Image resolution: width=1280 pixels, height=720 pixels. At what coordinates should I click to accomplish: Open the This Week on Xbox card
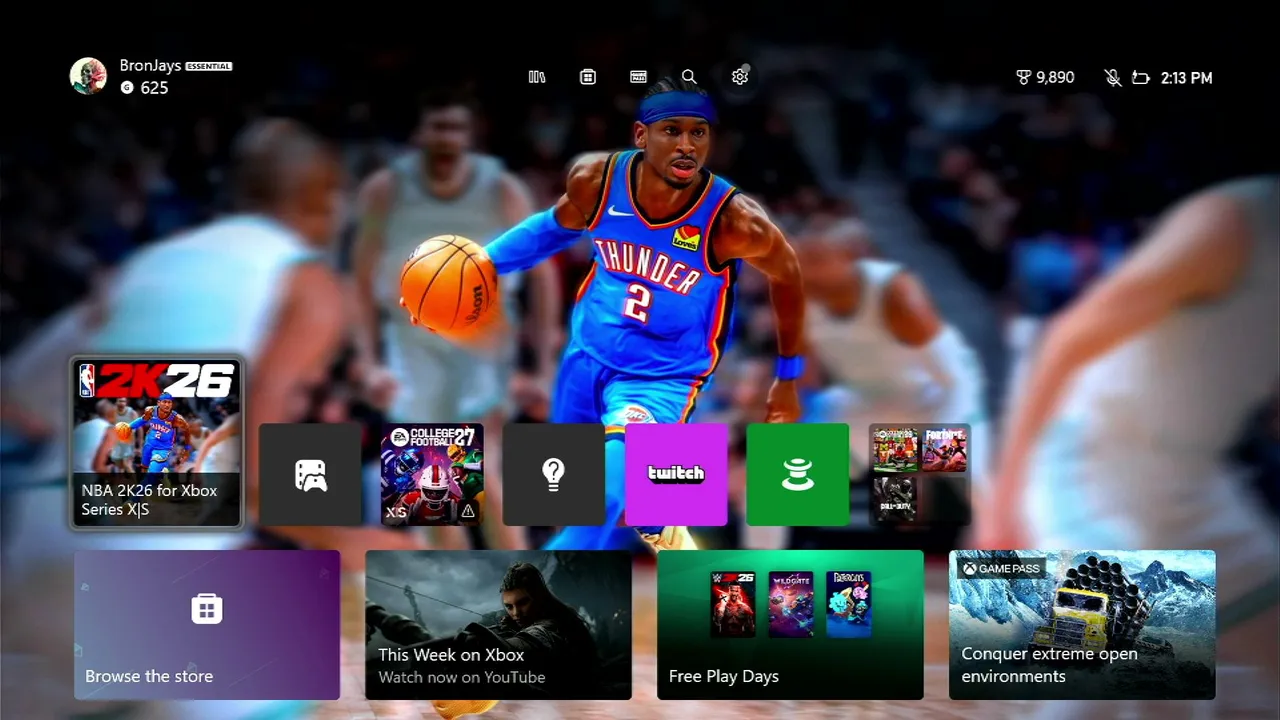(498, 625)
